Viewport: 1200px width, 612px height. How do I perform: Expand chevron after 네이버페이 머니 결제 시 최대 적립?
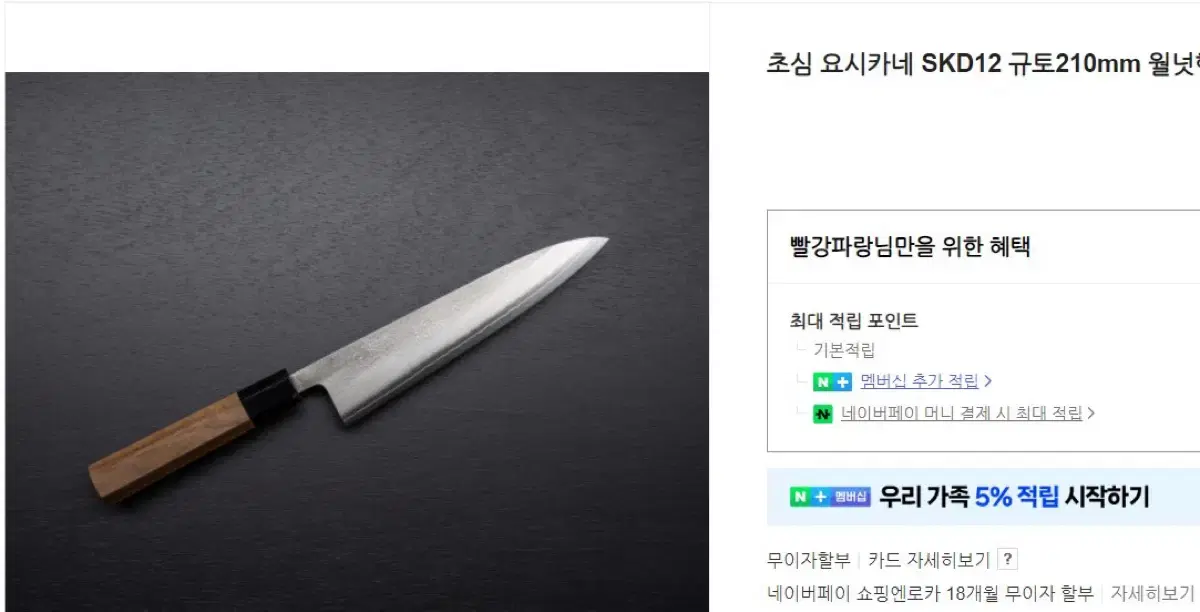[x=1091, y=413]
